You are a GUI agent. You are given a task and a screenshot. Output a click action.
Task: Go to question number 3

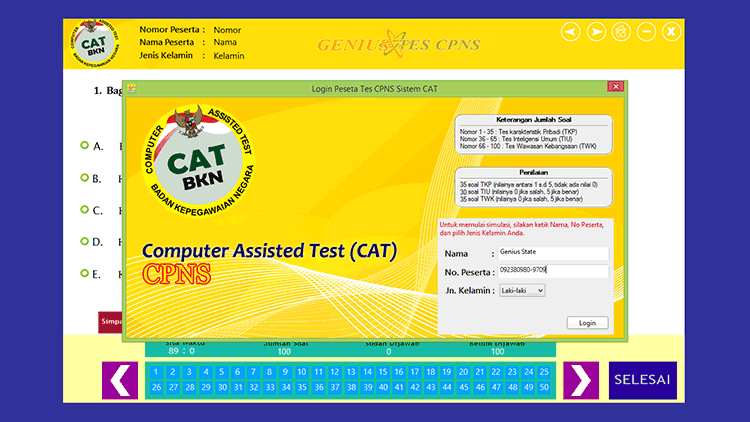pos(189,372)
